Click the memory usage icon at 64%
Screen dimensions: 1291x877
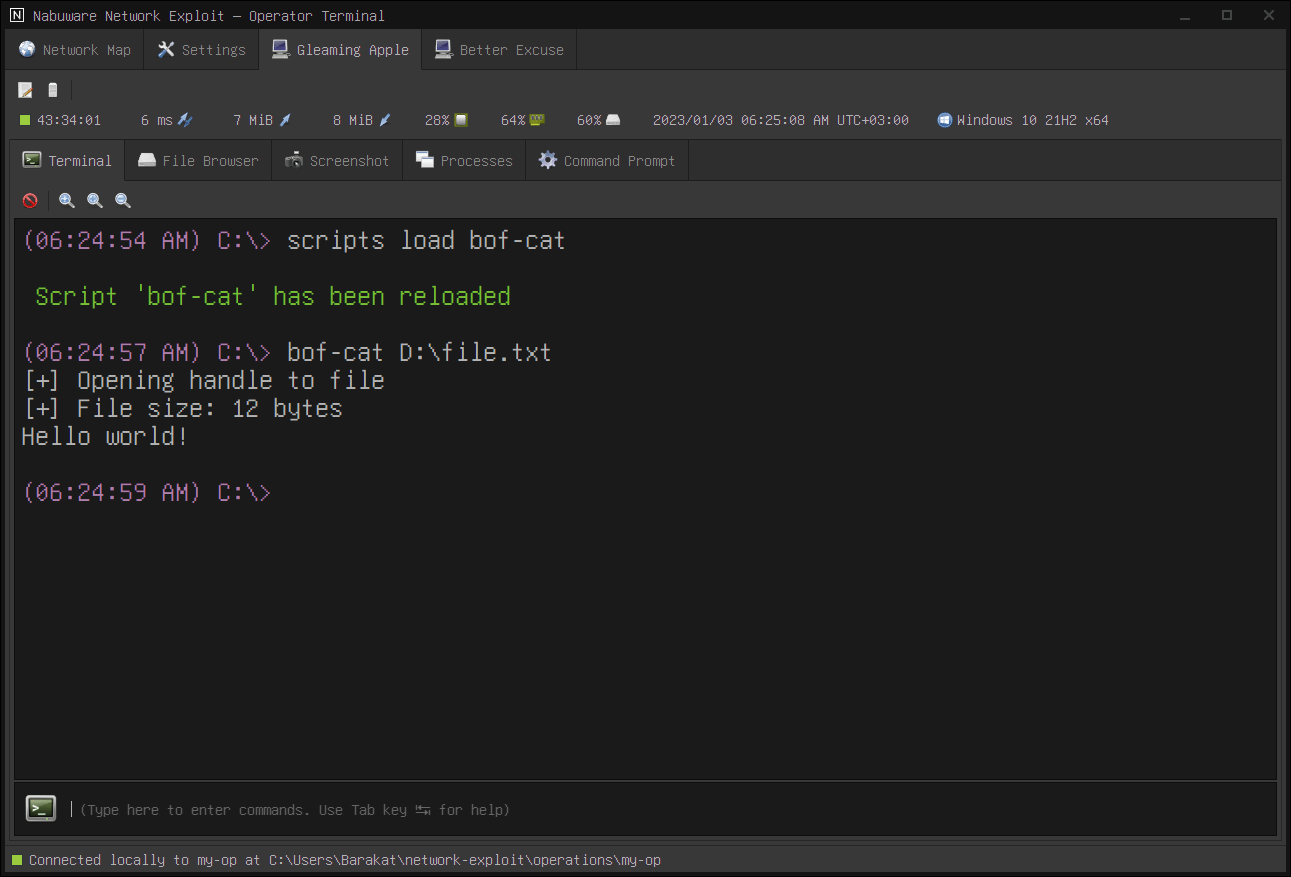(x=537, y=120)
